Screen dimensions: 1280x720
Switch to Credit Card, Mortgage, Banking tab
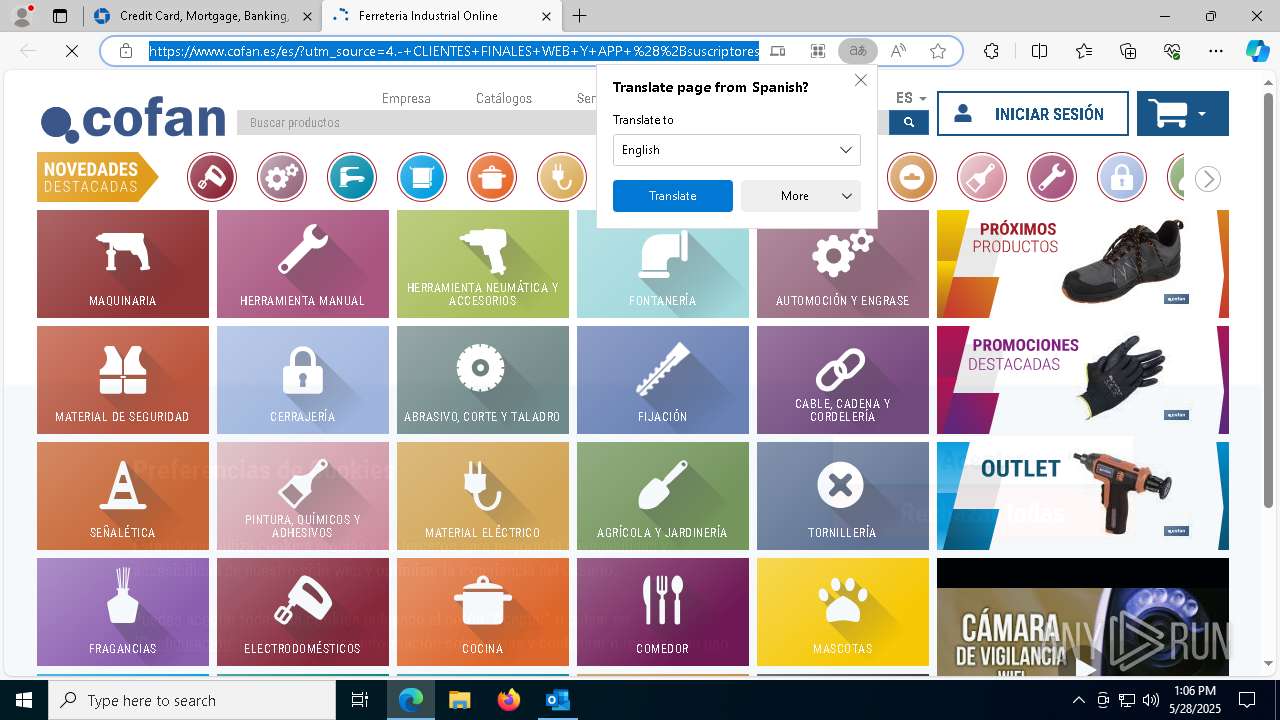coord(204,16)
